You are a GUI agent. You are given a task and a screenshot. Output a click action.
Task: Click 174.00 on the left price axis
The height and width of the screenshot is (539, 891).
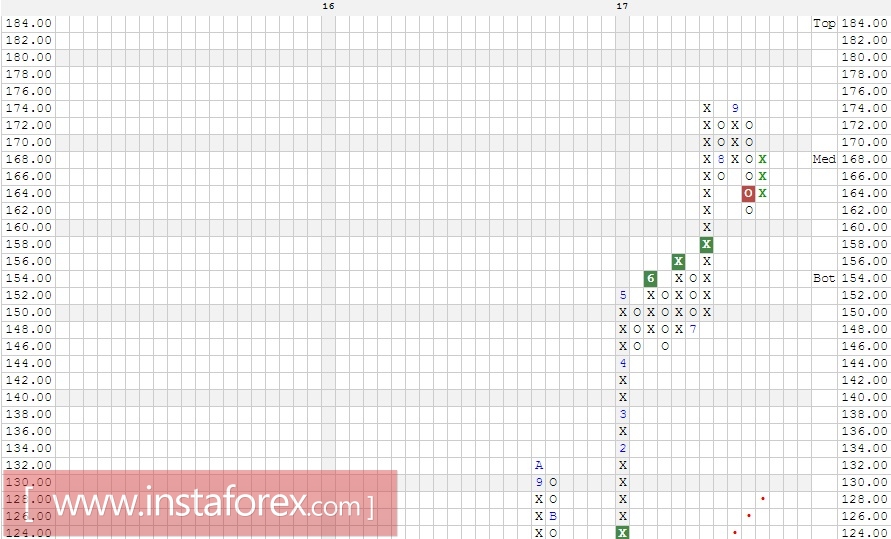point(28,108)
